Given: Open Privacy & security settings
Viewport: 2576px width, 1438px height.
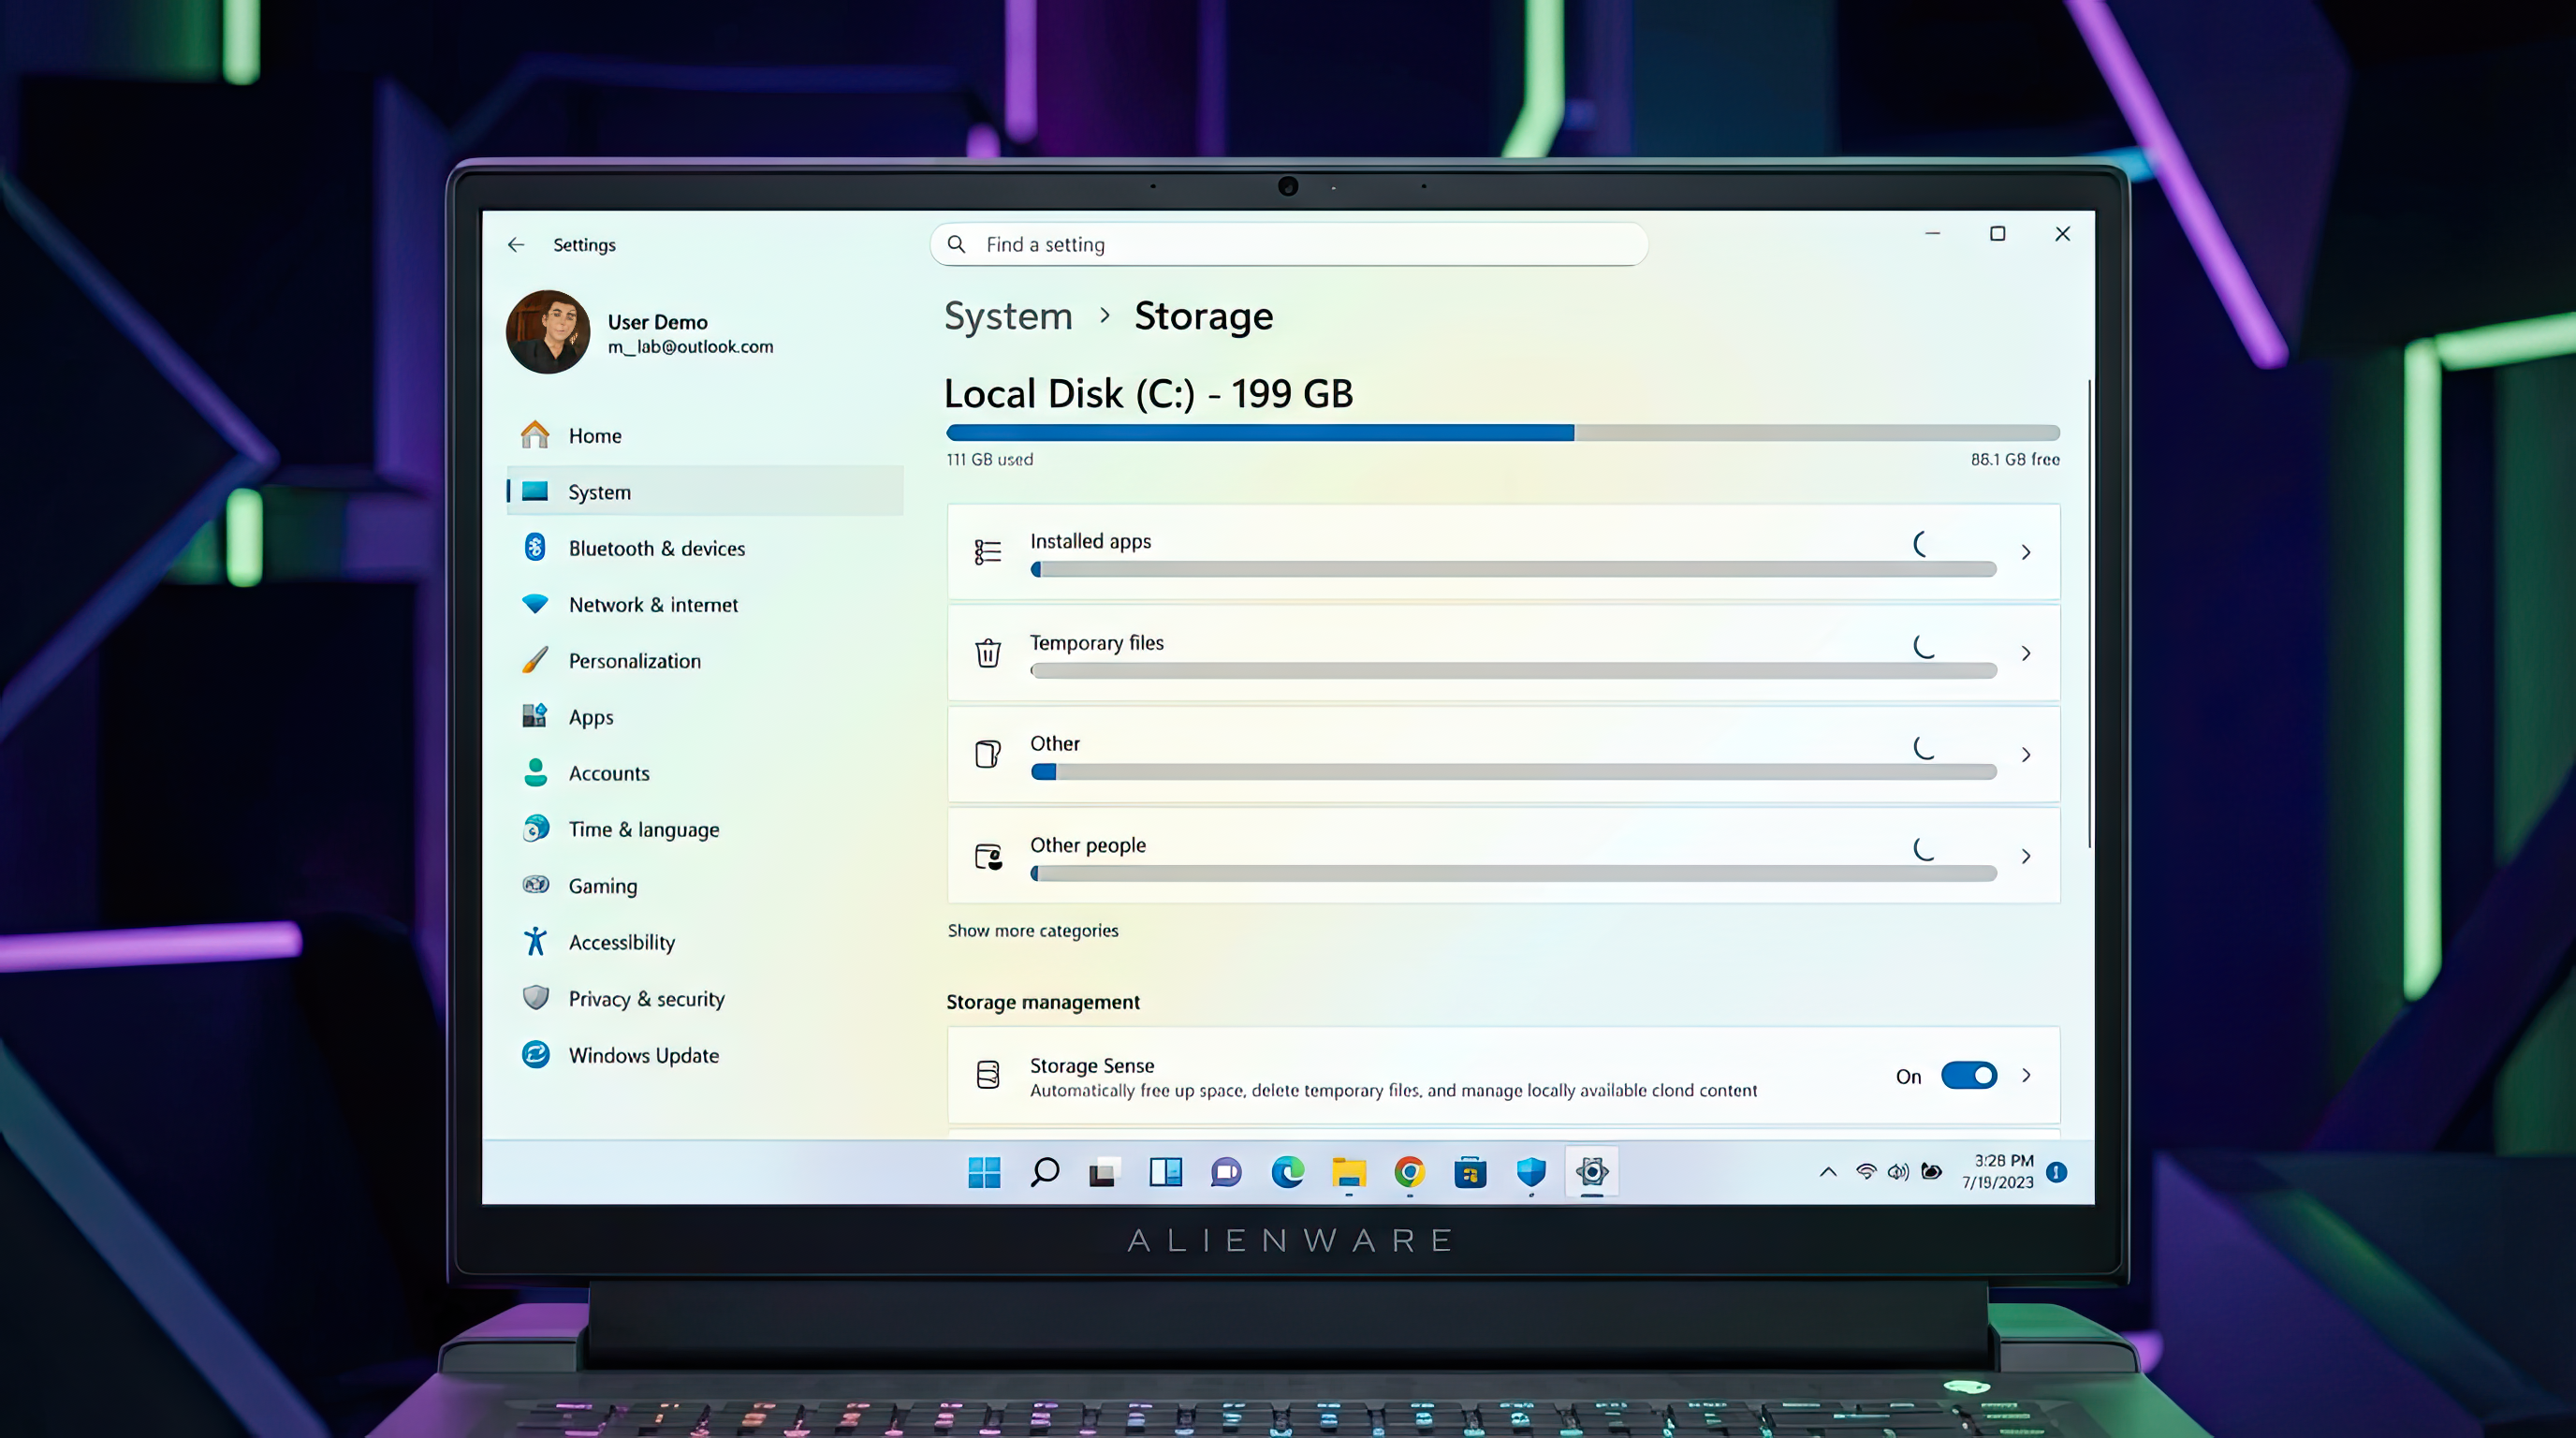Looking at the screenshot, I should tap(646, 998).
